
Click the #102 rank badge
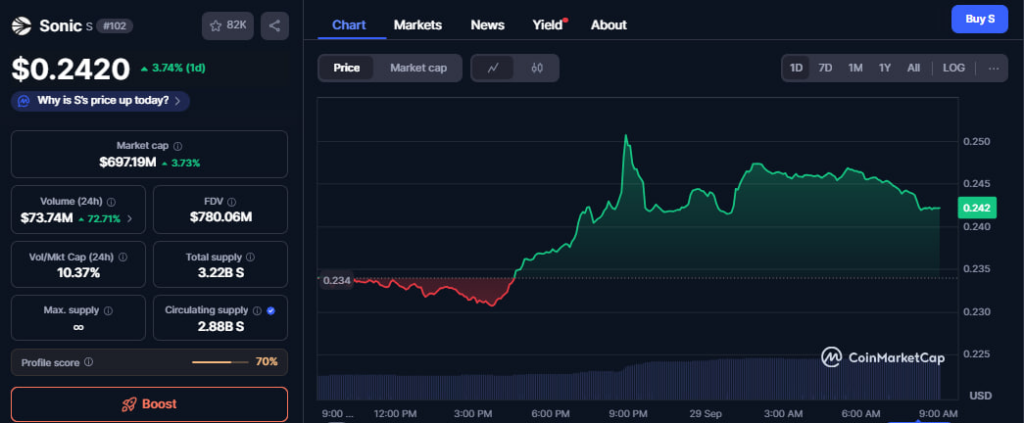pyautogui.click(x=115, y=26)
